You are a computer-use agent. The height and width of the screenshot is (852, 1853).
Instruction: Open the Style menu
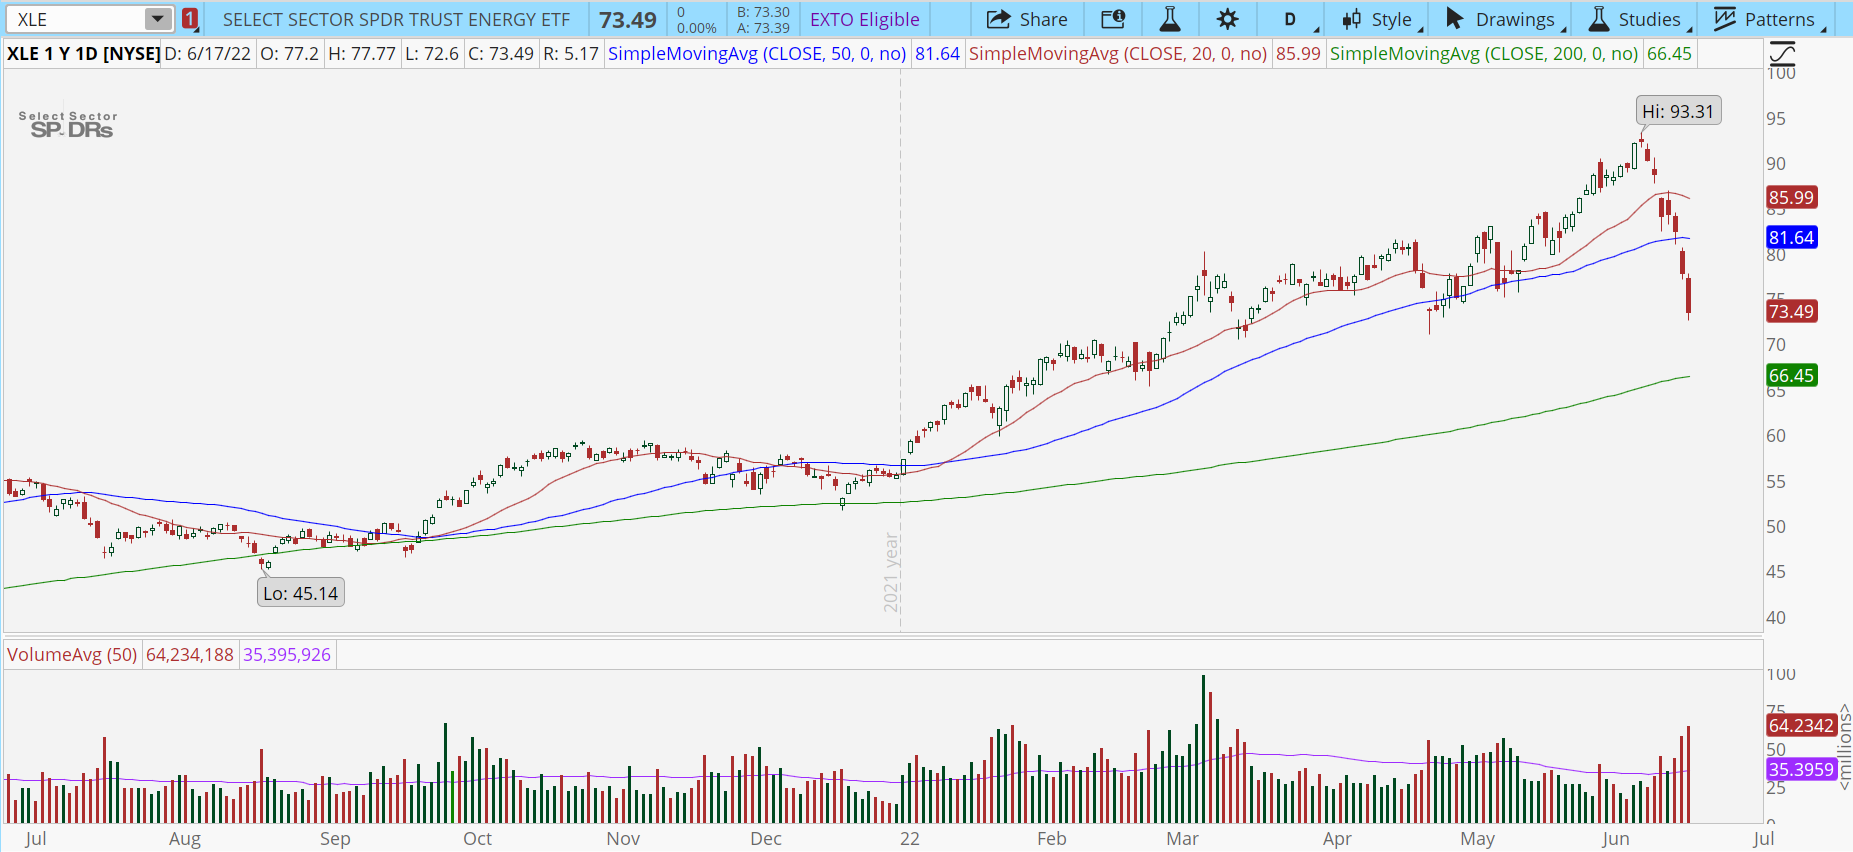(1379, 19)
